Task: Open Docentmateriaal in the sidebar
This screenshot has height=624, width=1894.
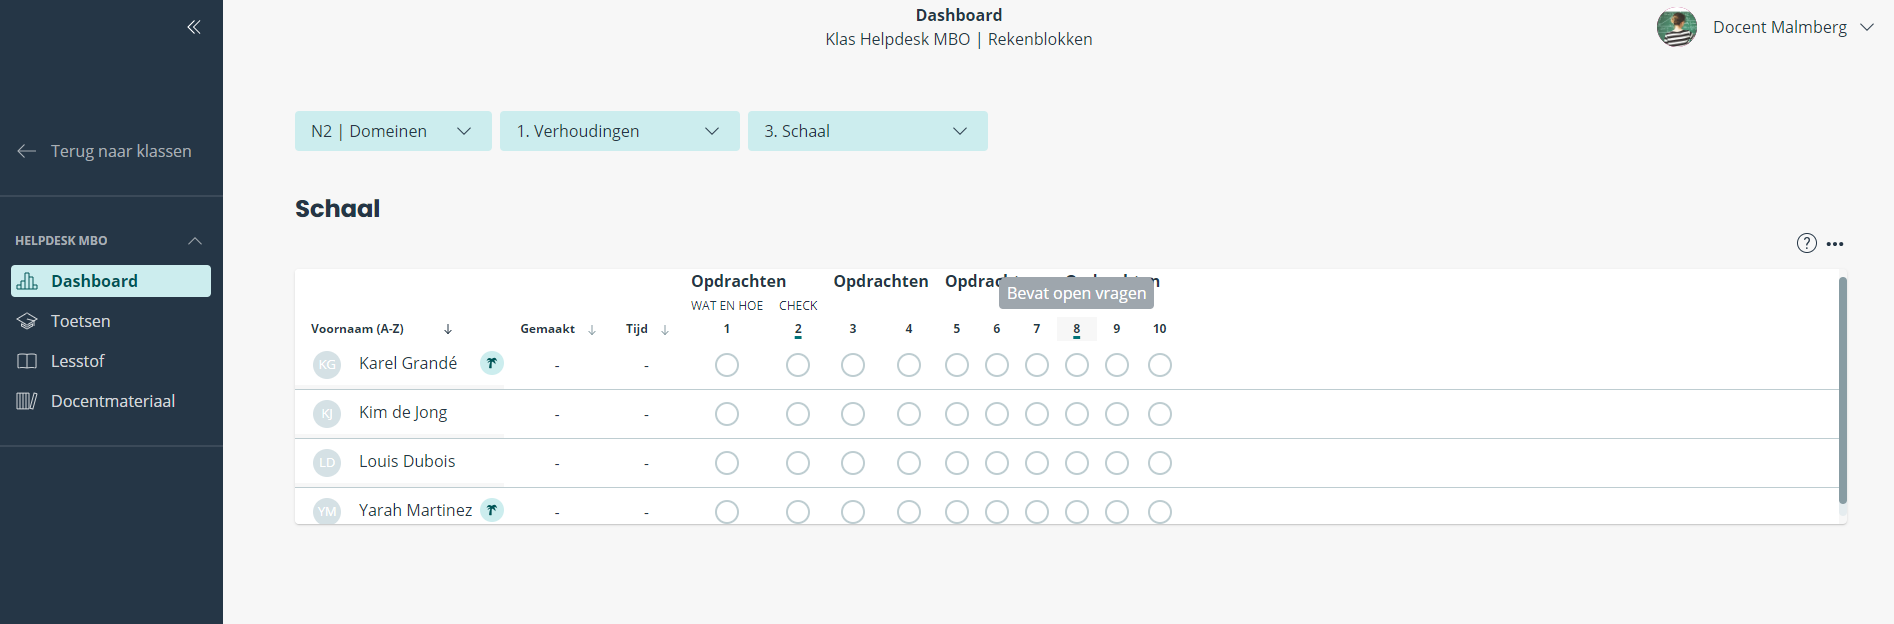Action: tap(111, 401)
